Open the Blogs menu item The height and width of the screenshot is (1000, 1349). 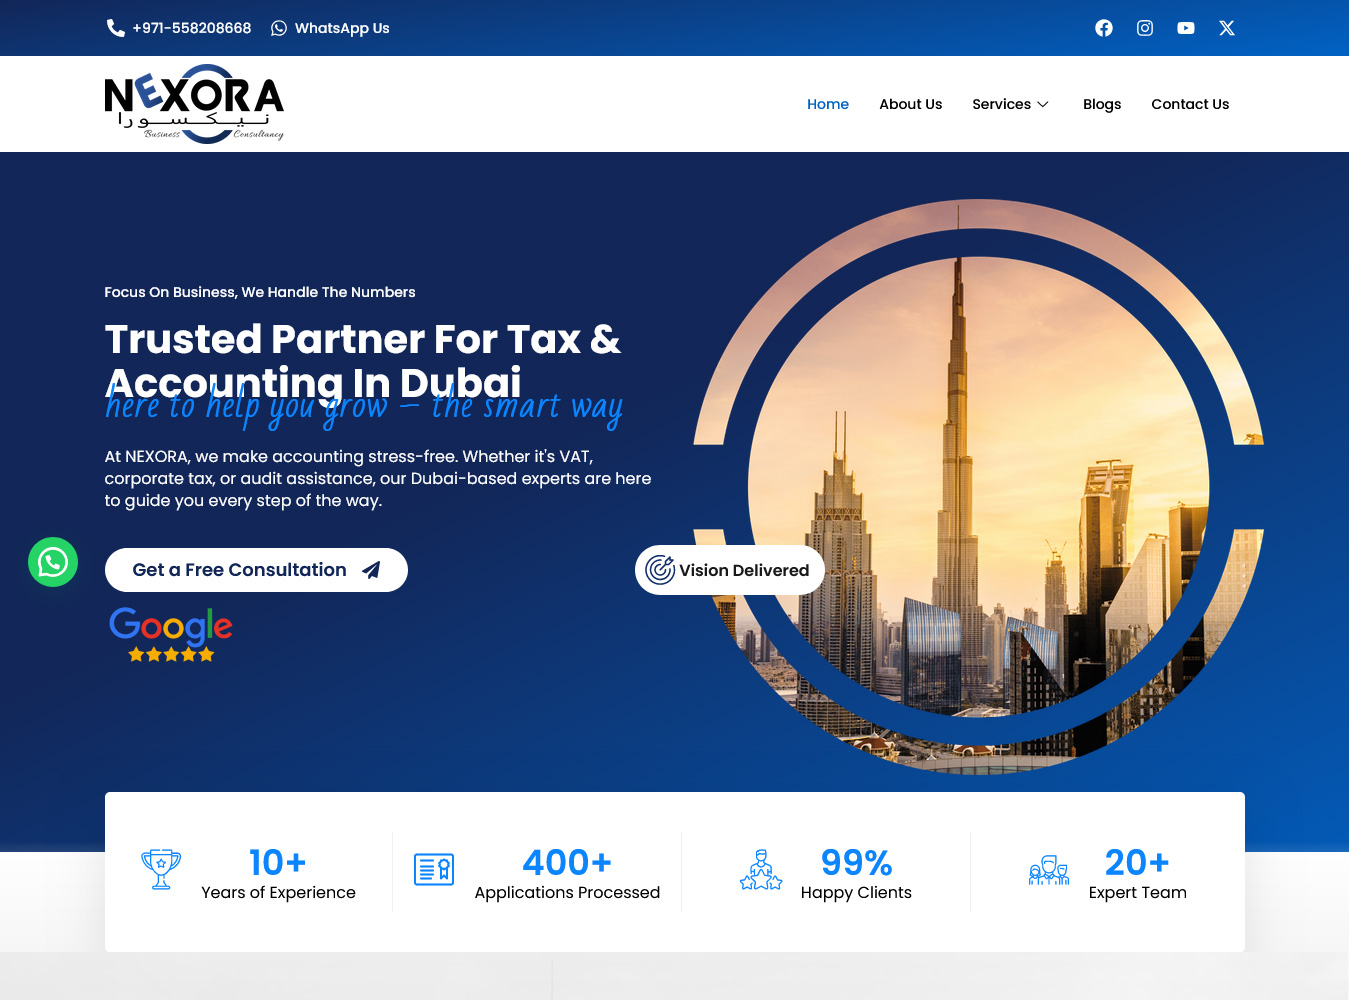click(1102, 104)
